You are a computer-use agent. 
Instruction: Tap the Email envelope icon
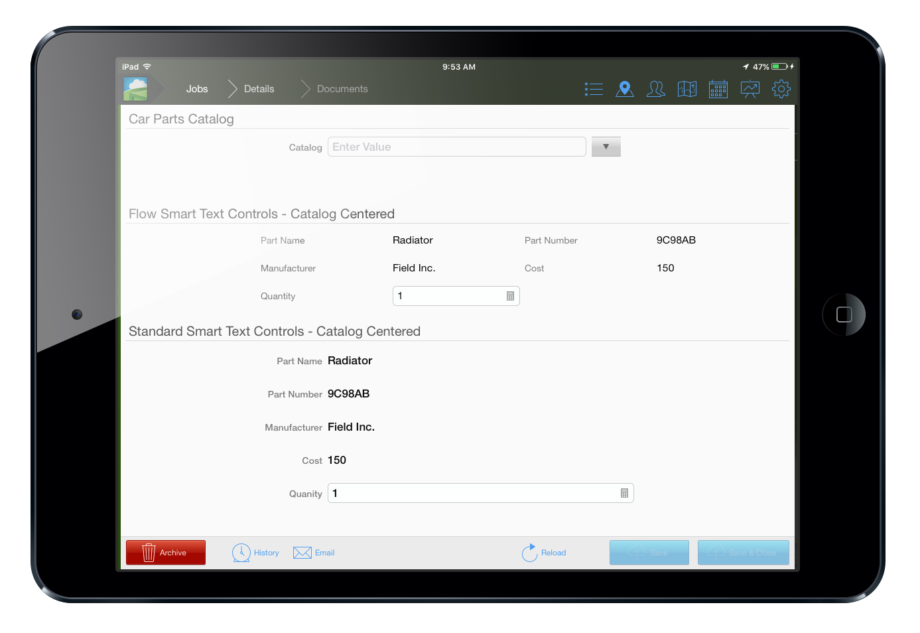pyautogui.click(x=302, y=553)
